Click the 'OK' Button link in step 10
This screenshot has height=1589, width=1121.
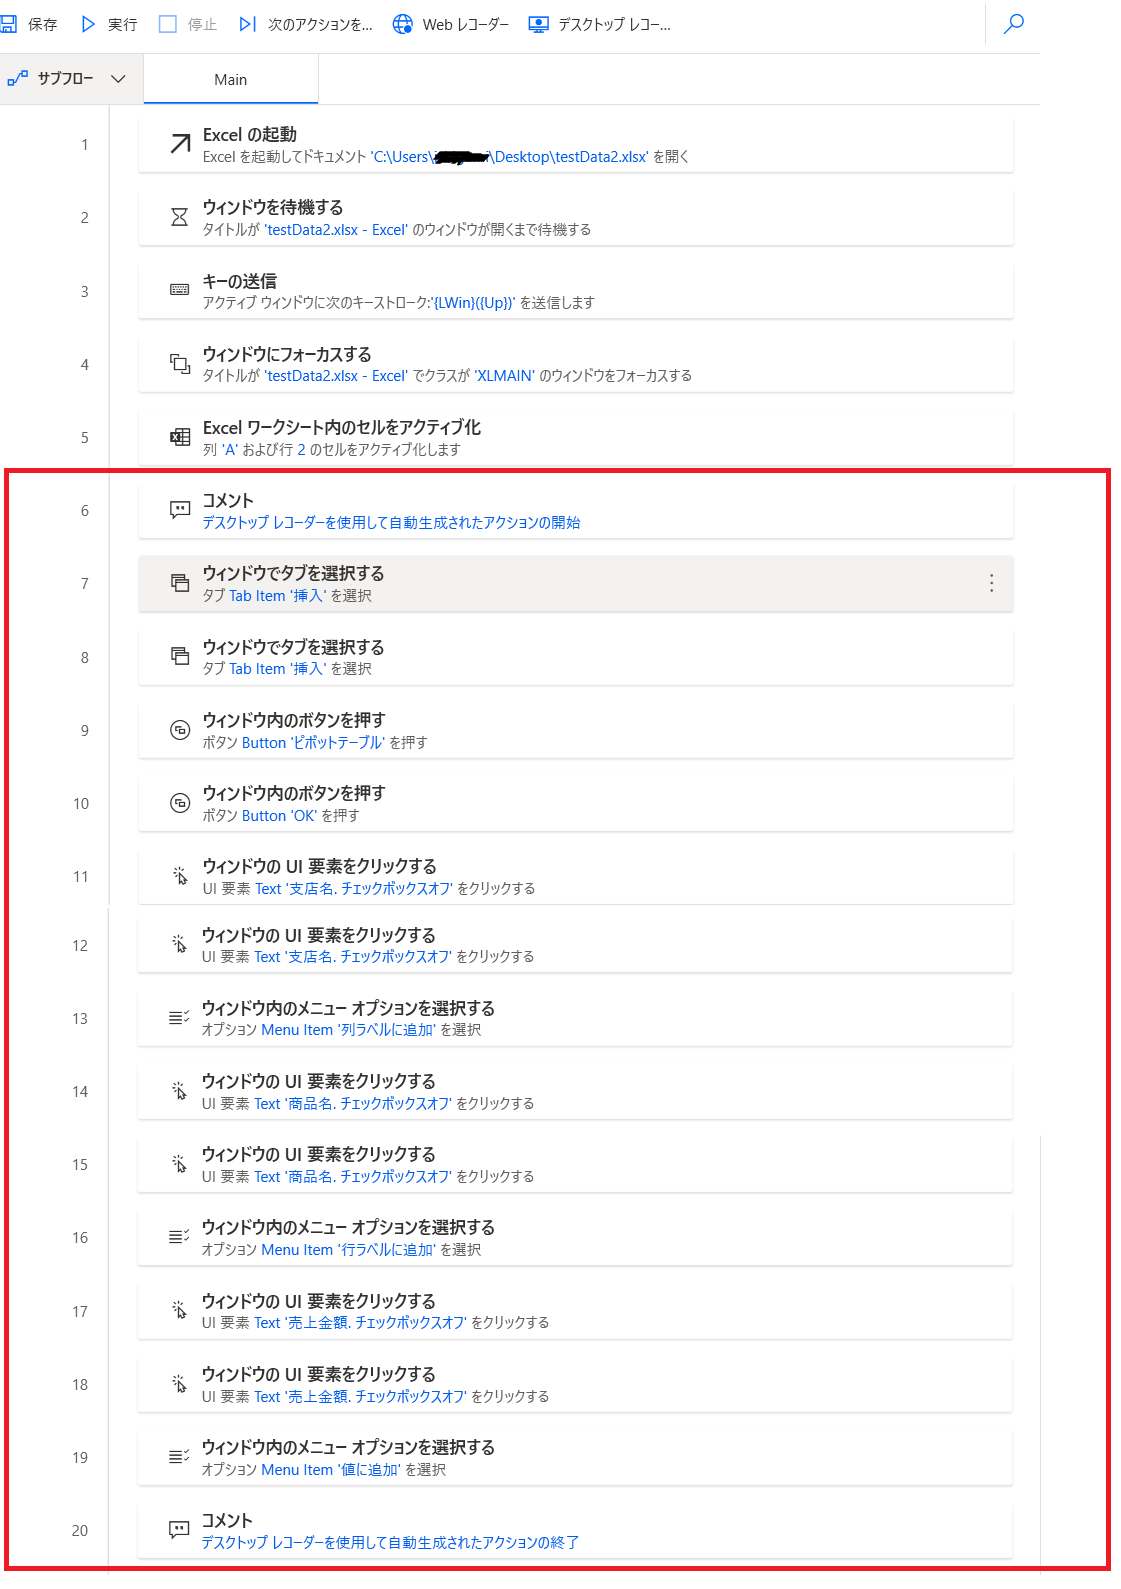(x=279, y=815)
